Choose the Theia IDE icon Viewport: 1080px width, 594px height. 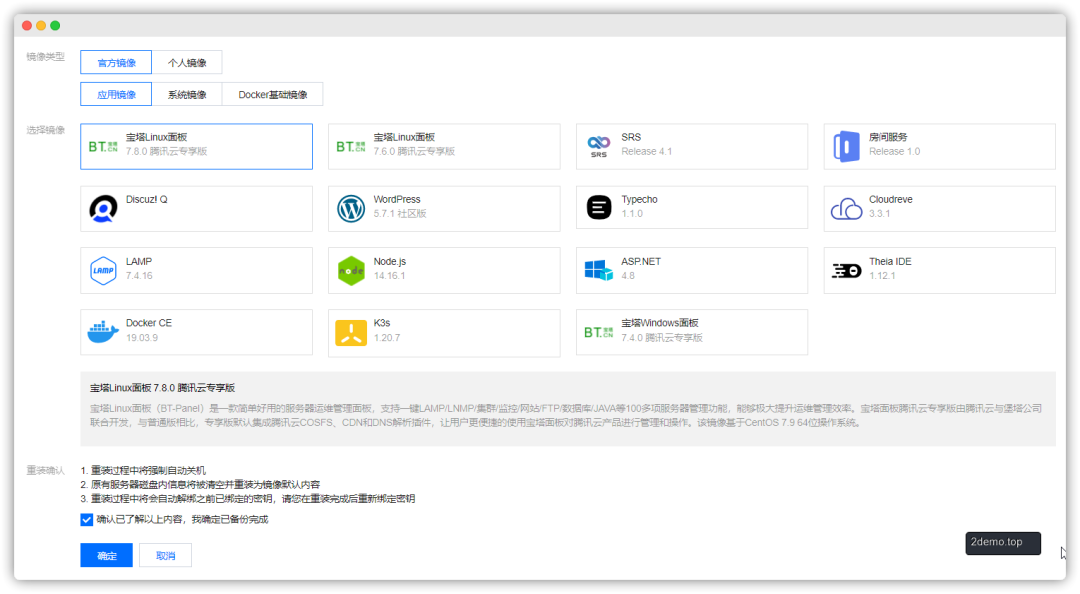point(847,271)
